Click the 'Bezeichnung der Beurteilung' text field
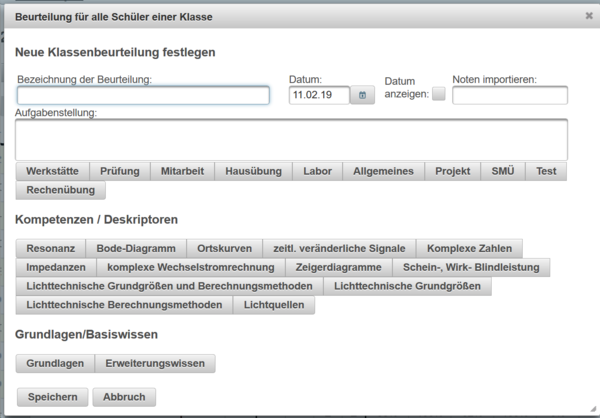The height and width of the screenshot is (418, 600). [143, 96]
